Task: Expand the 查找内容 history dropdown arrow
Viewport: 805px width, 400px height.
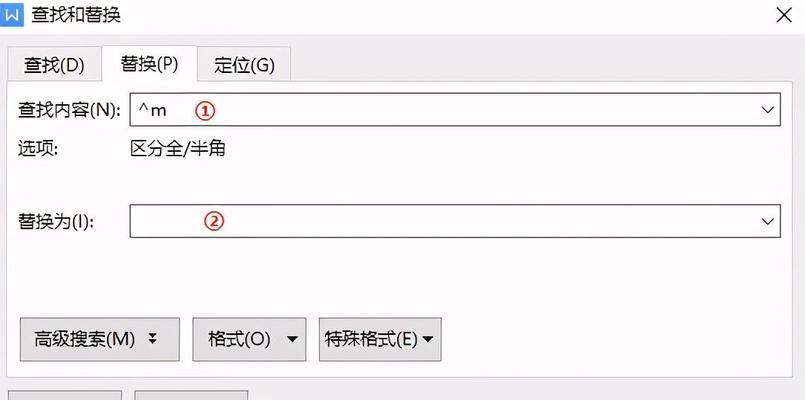Action: point(768,110)
